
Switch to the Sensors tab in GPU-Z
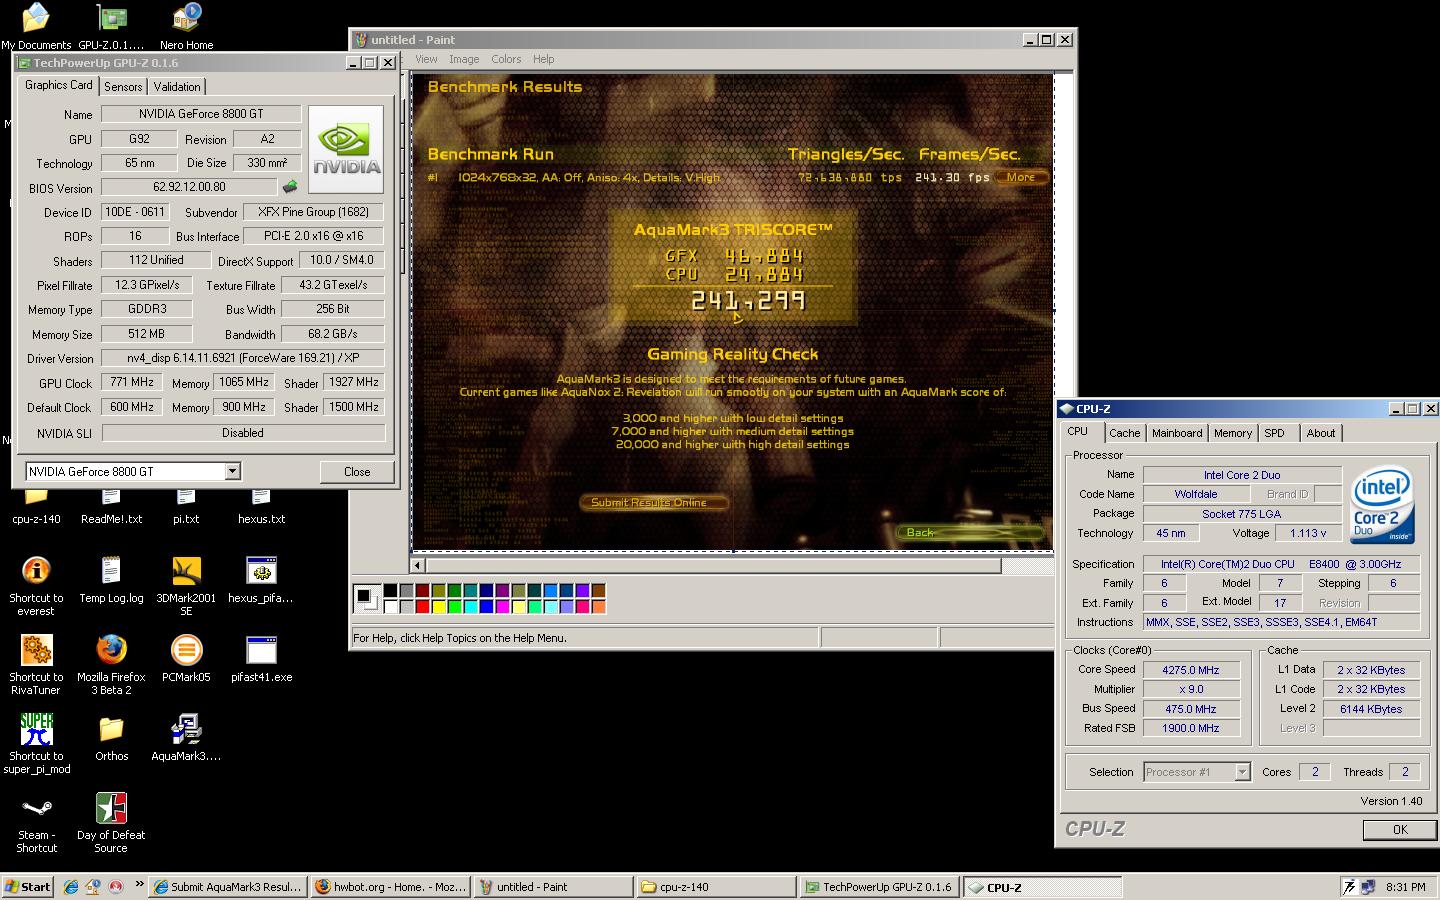[x=123, y=87]
